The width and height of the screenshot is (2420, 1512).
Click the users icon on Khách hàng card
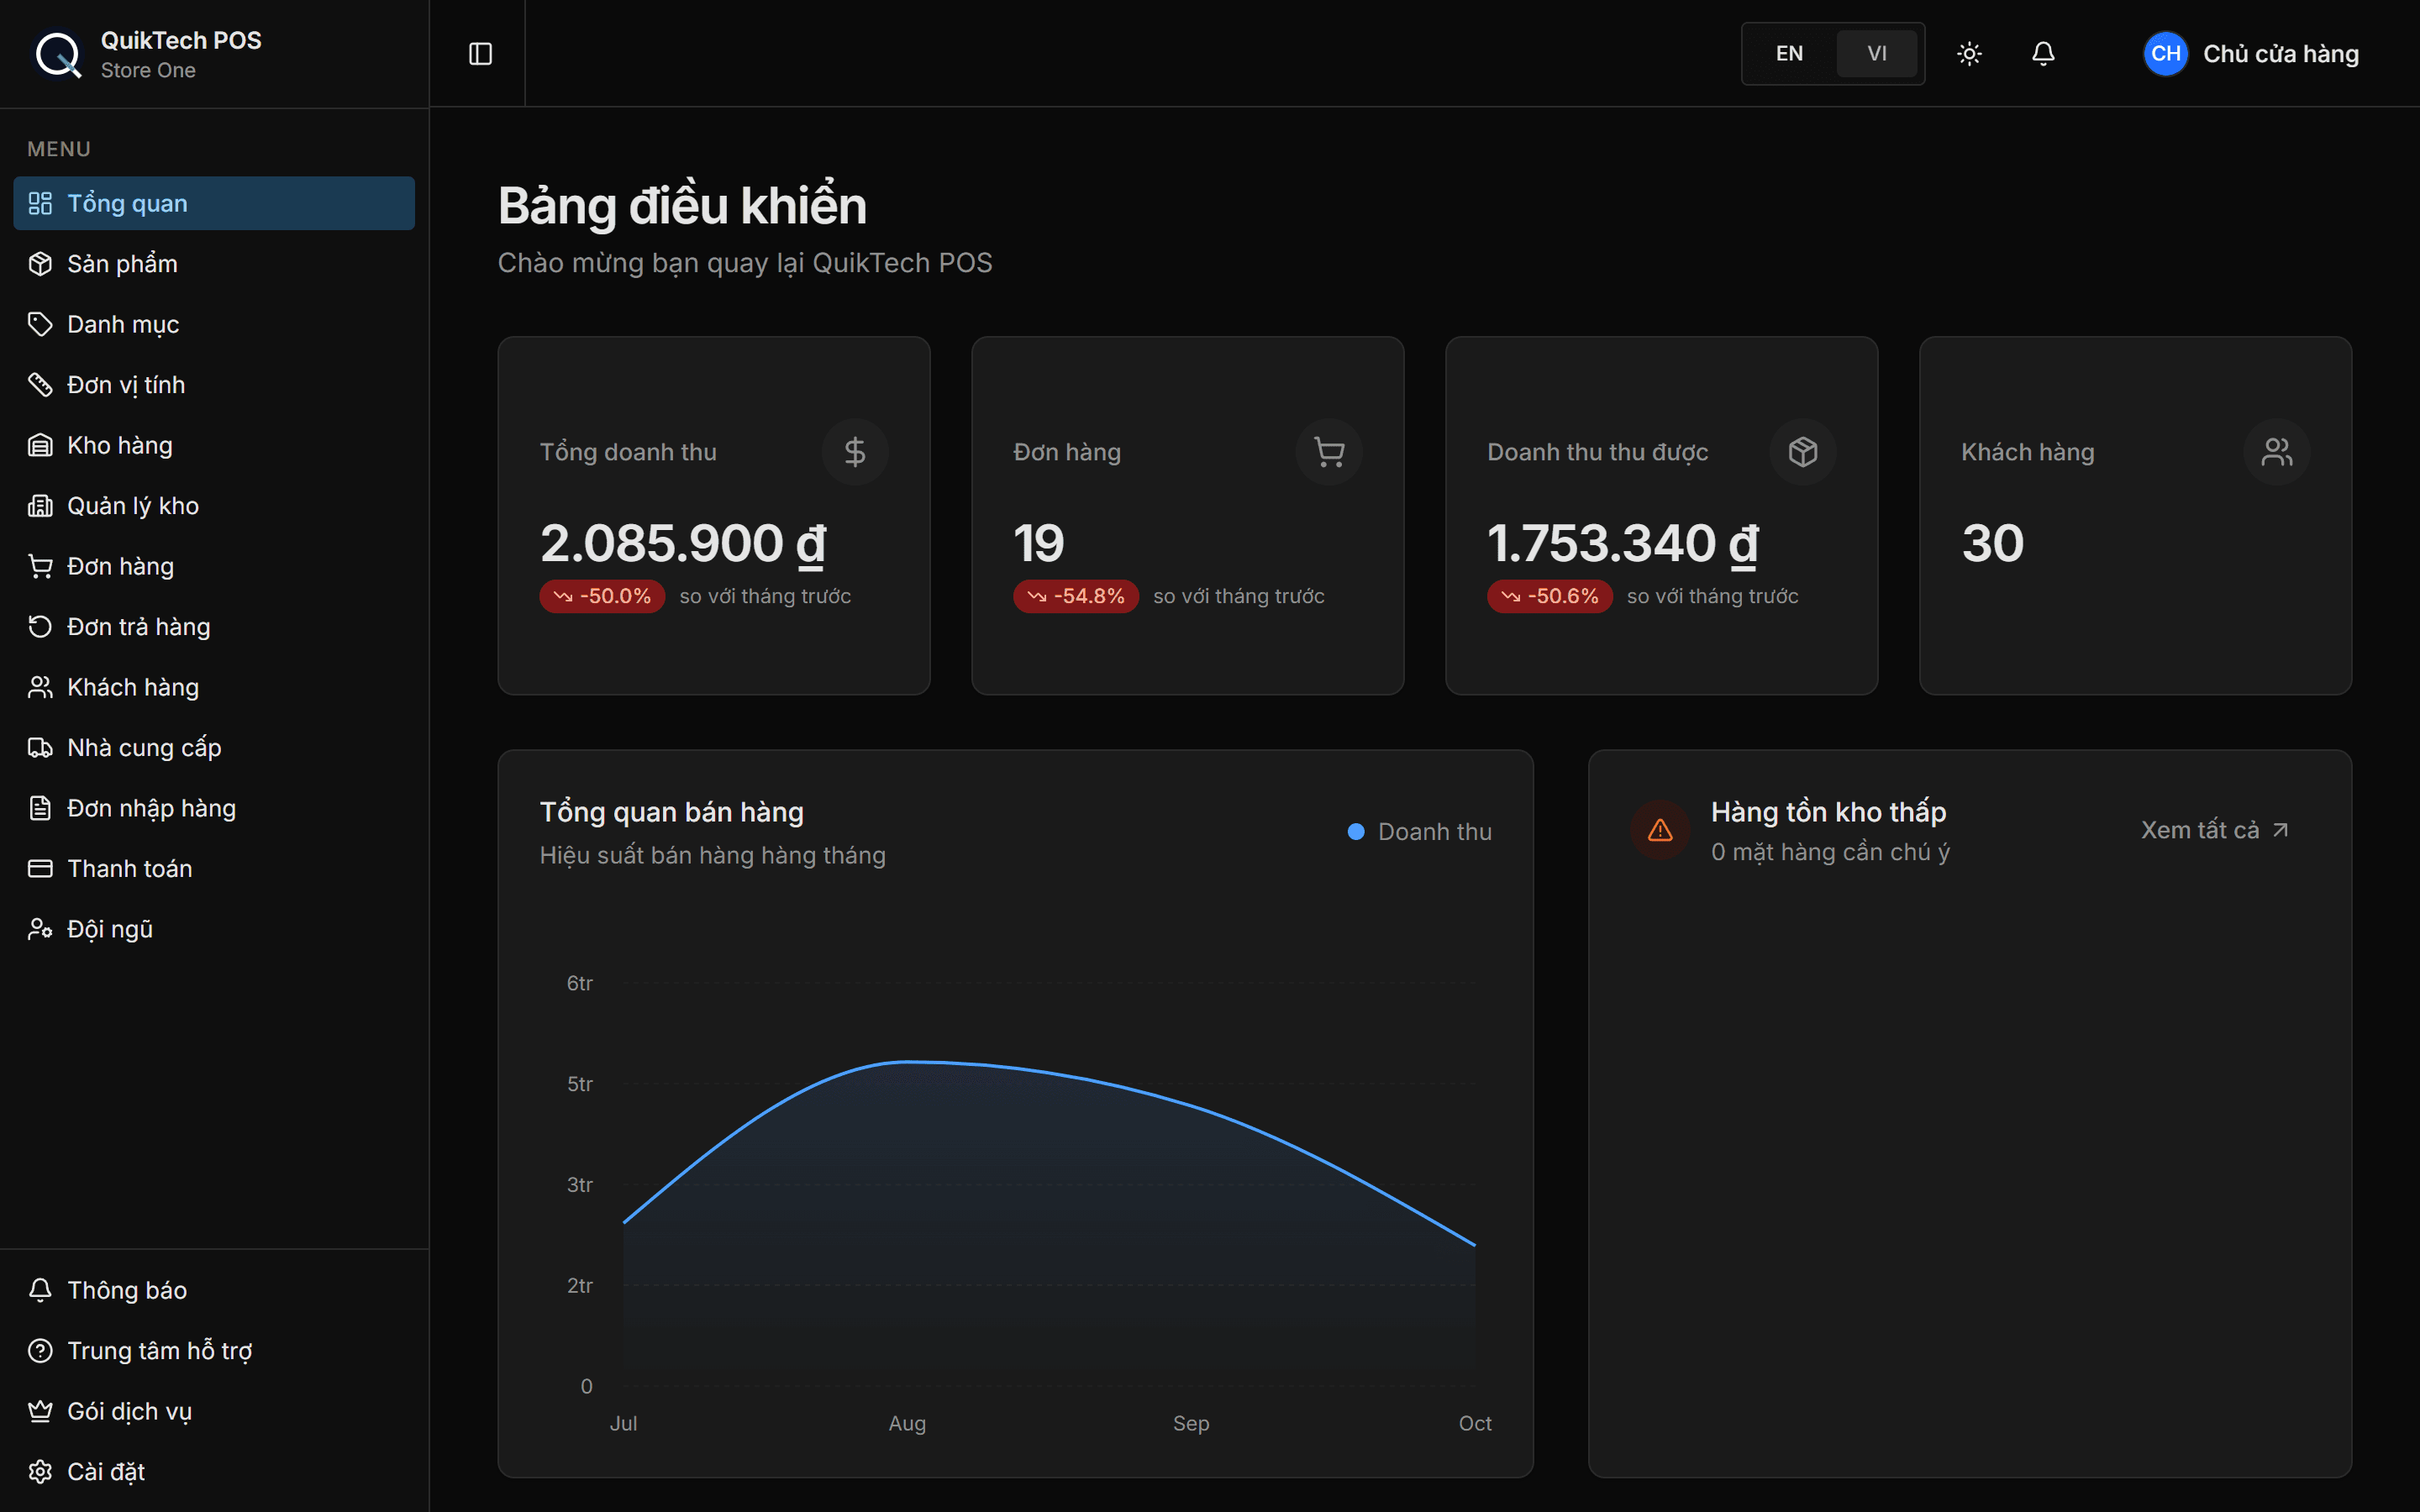(2277, 452)
